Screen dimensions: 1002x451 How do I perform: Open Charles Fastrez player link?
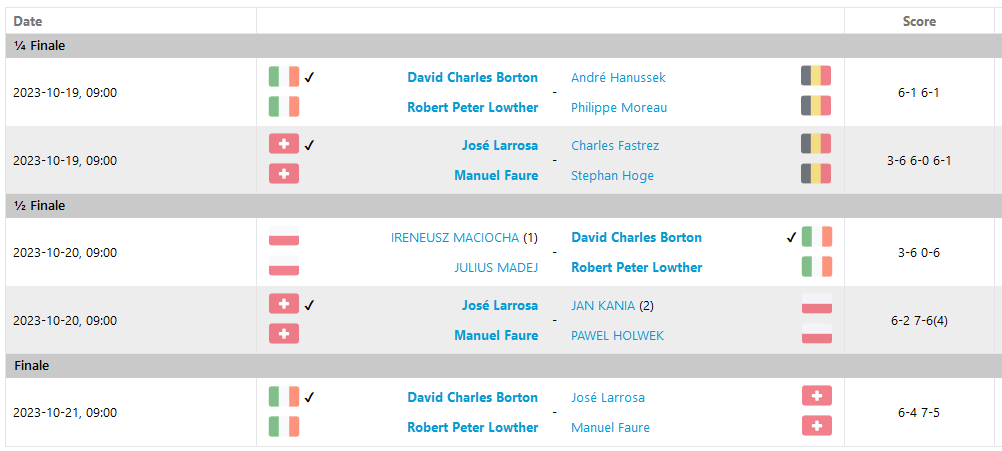pos(615,145)
